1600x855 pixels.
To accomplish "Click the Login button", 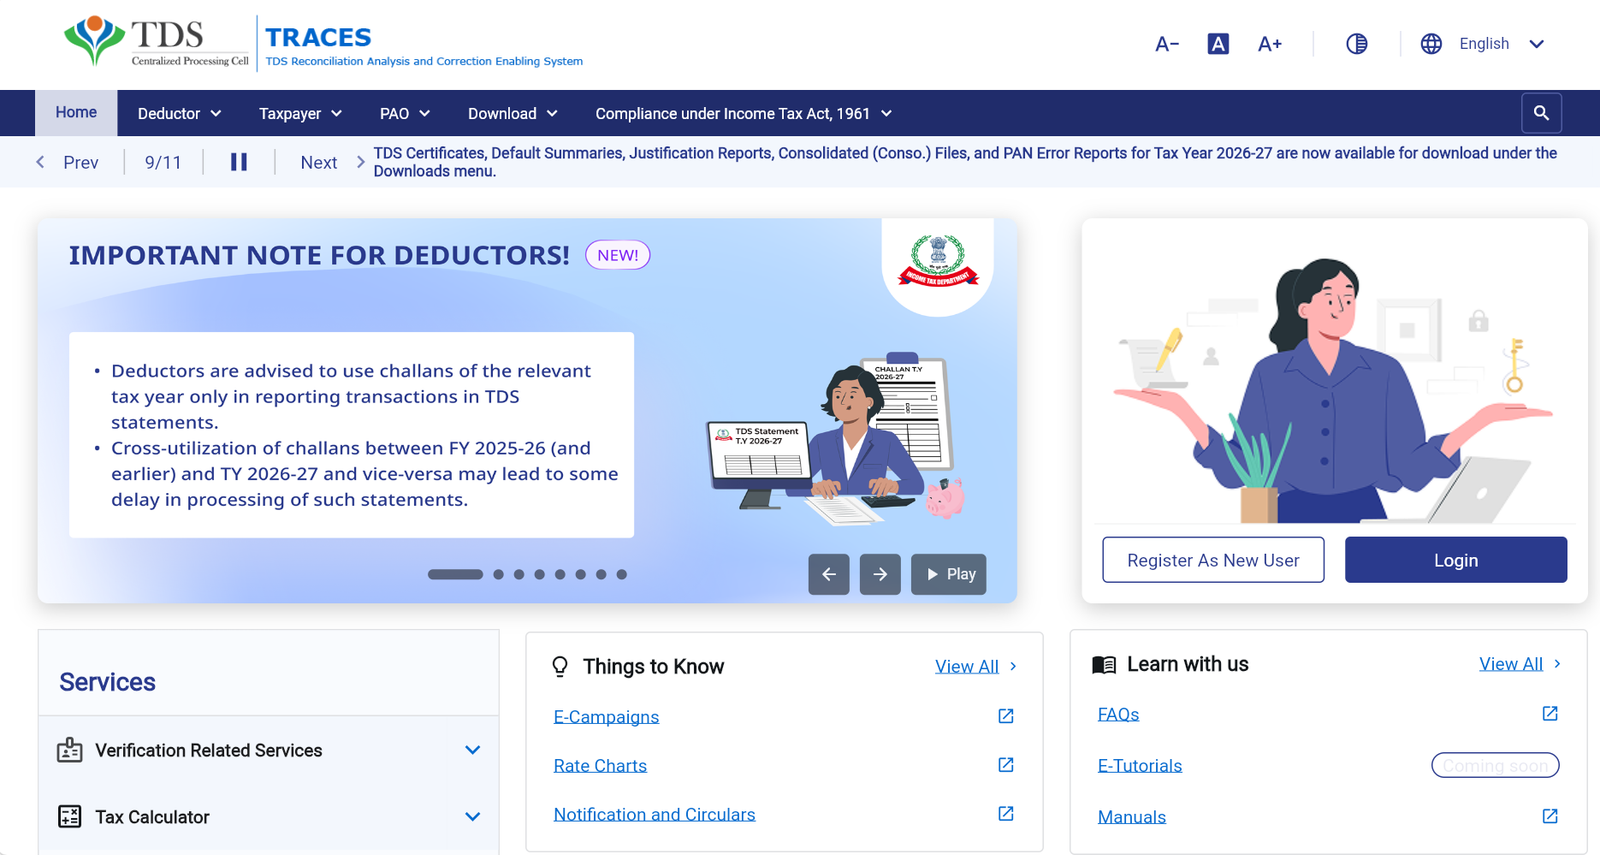I will (1456, 560).
